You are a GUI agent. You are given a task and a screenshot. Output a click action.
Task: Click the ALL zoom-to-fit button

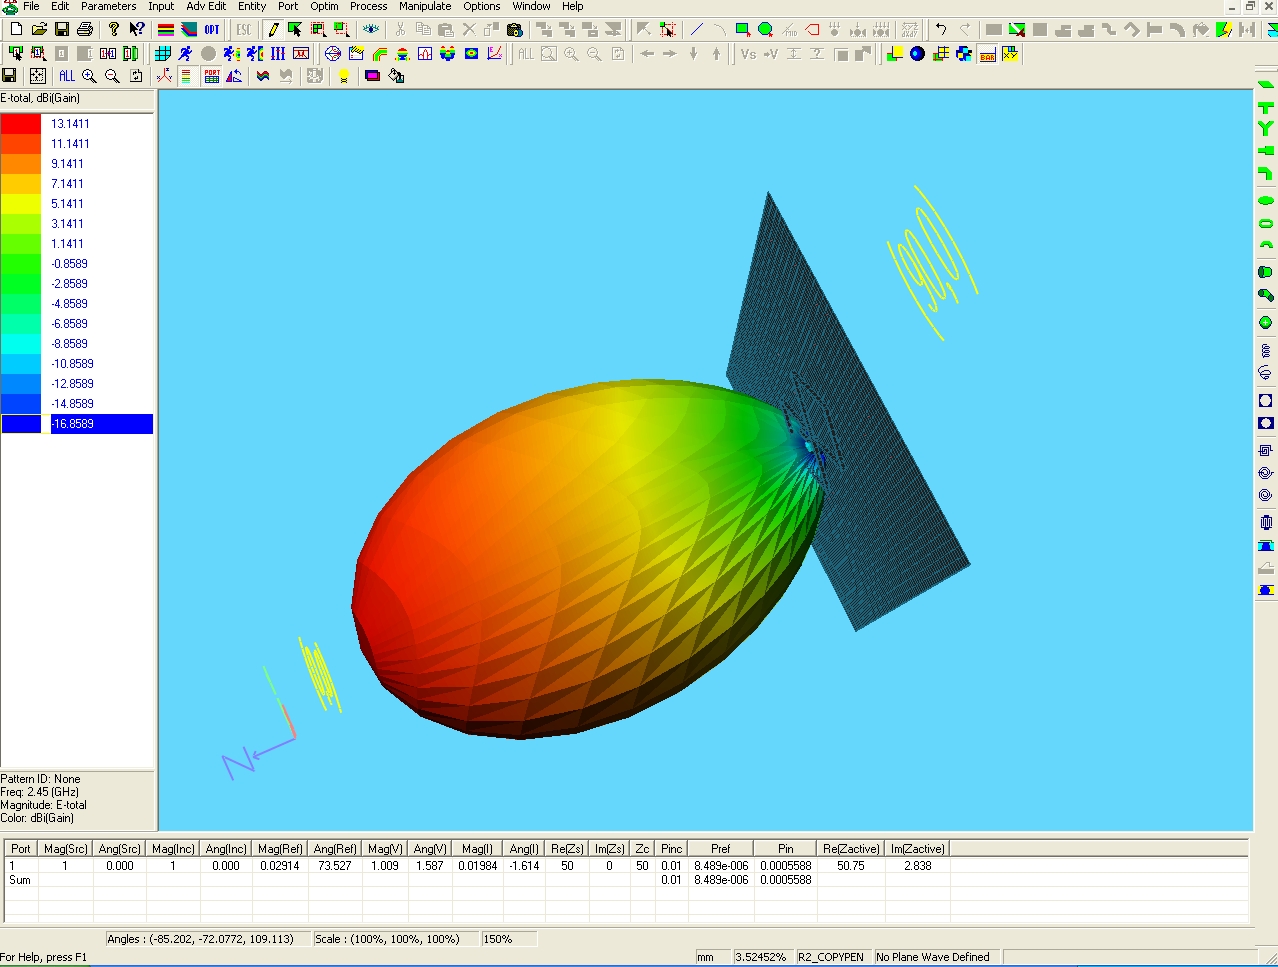[x=66, y=76]
